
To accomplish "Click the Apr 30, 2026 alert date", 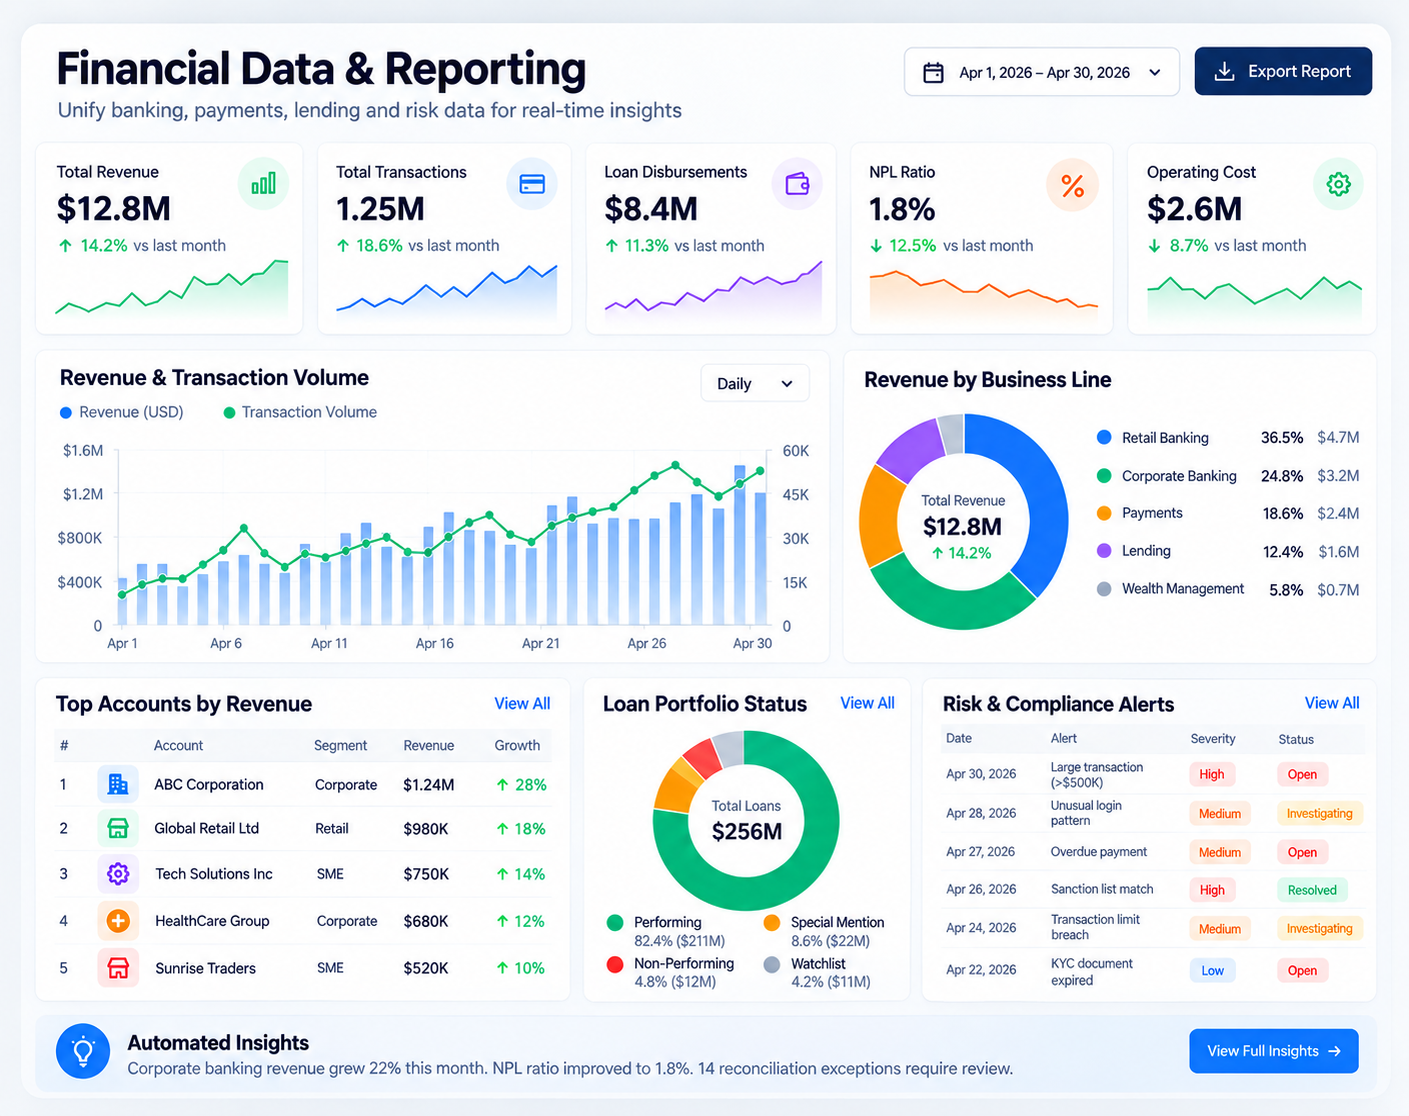I will (981, 774).
